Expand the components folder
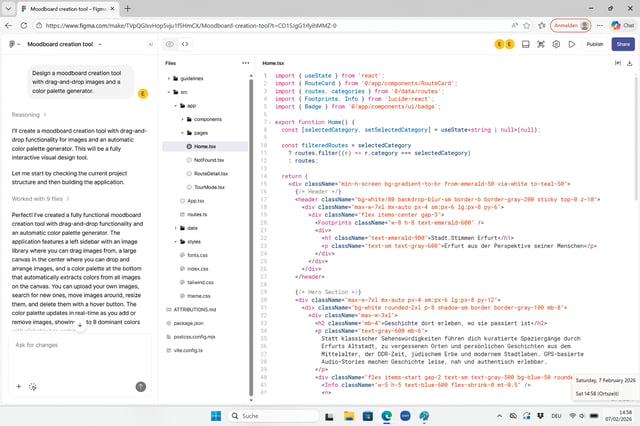The image size is (640, 426). point(182,119)
